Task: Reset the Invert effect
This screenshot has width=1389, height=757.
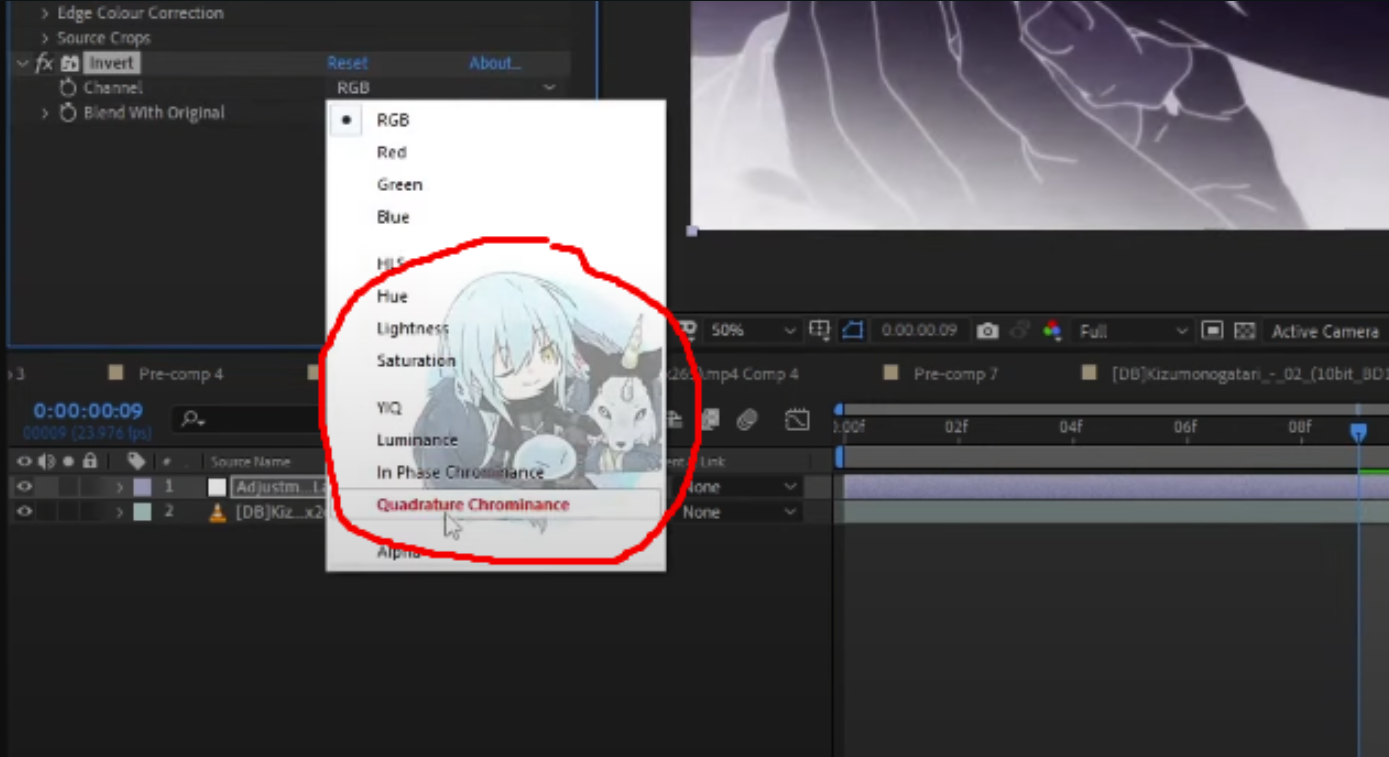Action: point(347,62)
